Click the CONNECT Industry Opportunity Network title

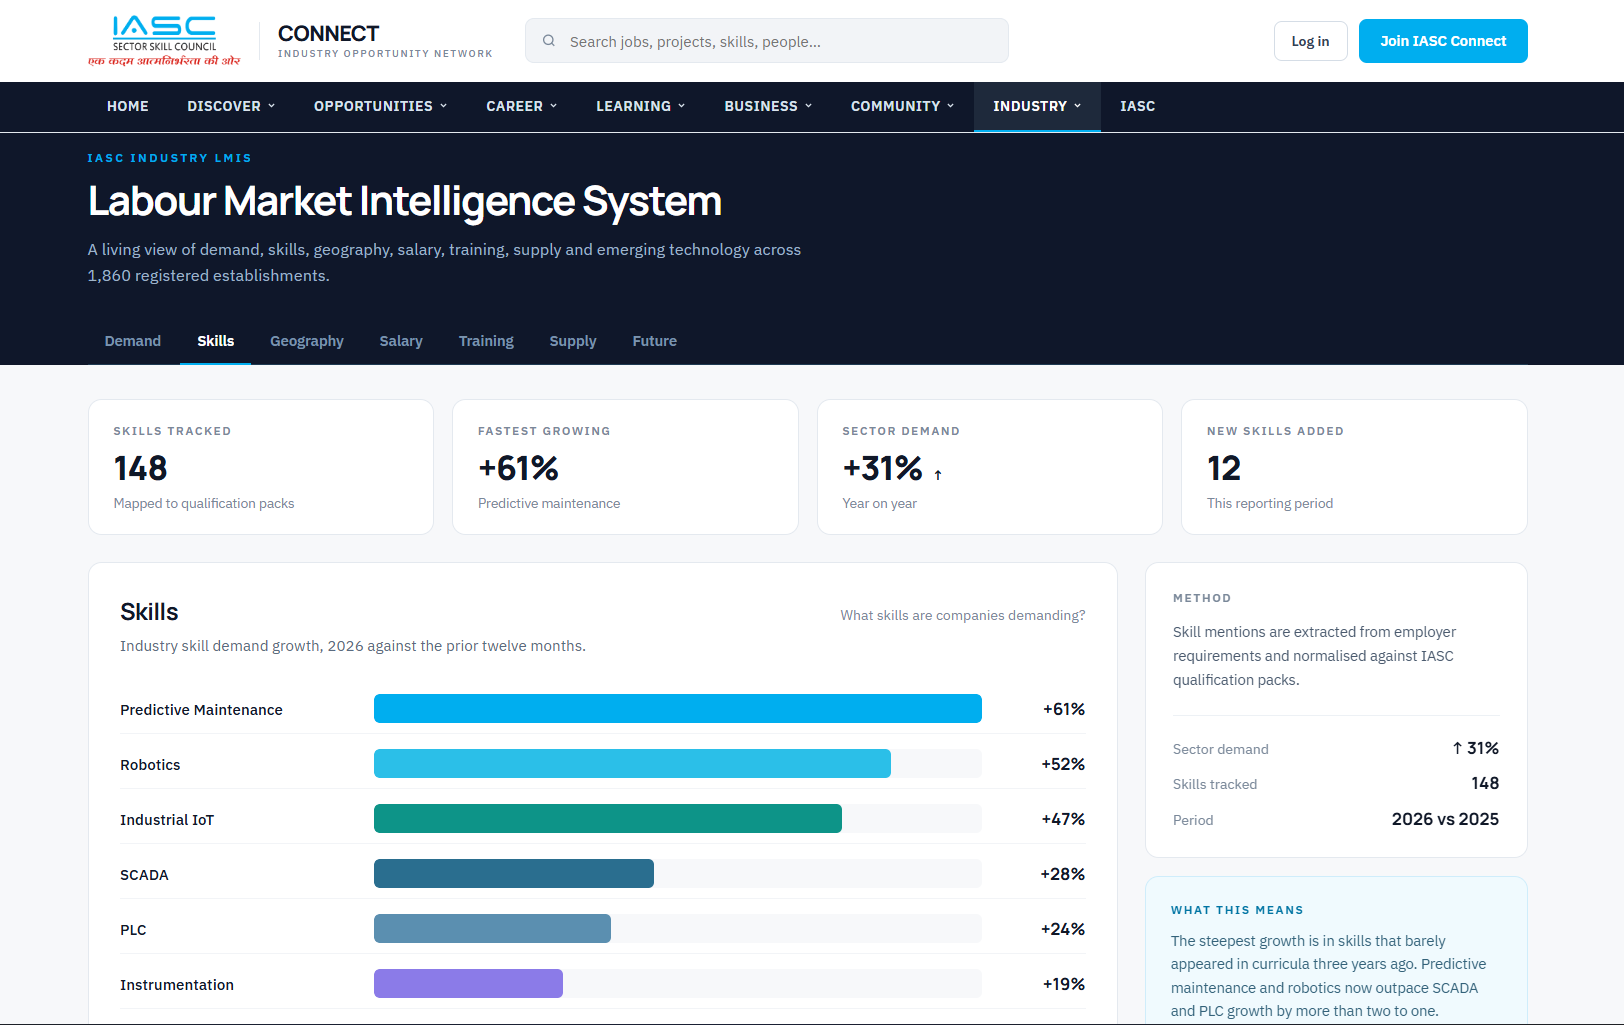point(385,41)
